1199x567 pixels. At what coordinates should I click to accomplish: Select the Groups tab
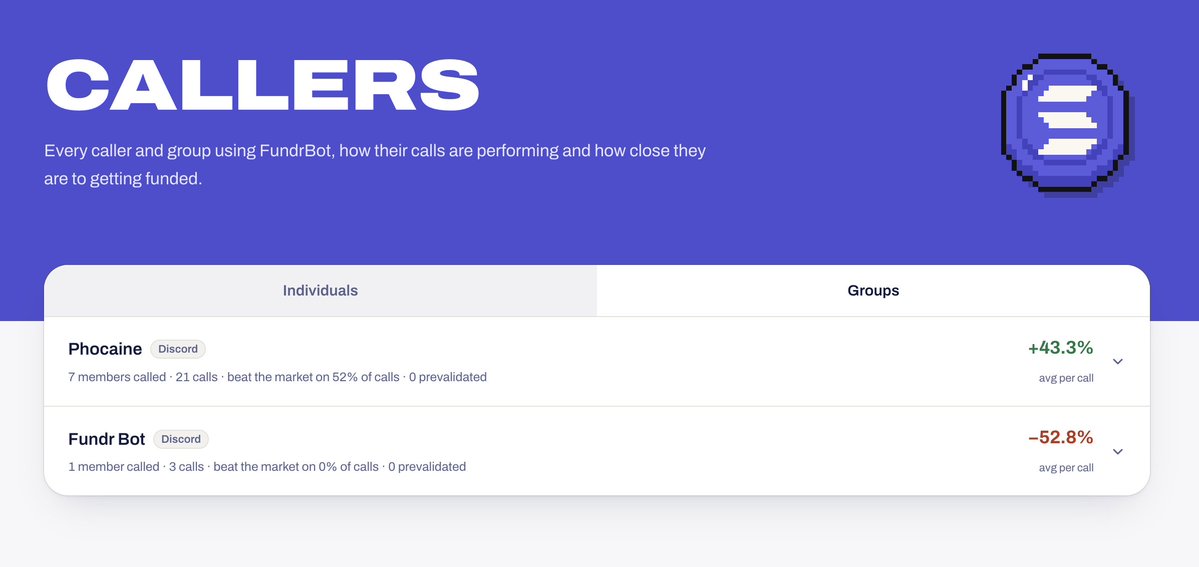click(873, 291)
